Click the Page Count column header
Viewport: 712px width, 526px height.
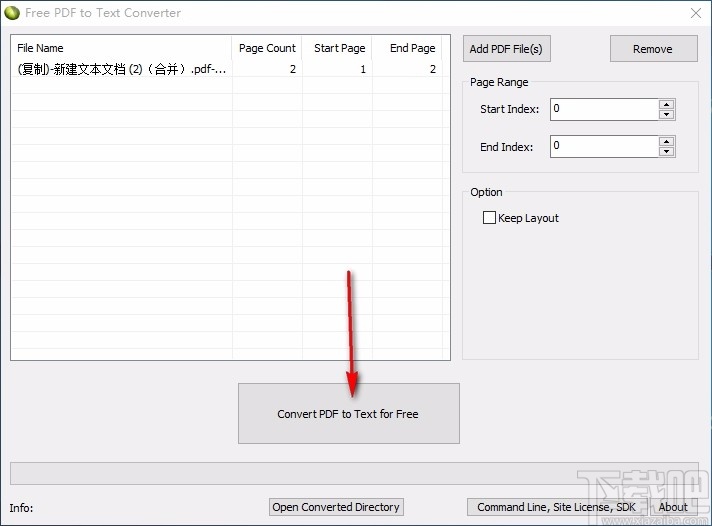pyautogui.click(x=267, y=48)
